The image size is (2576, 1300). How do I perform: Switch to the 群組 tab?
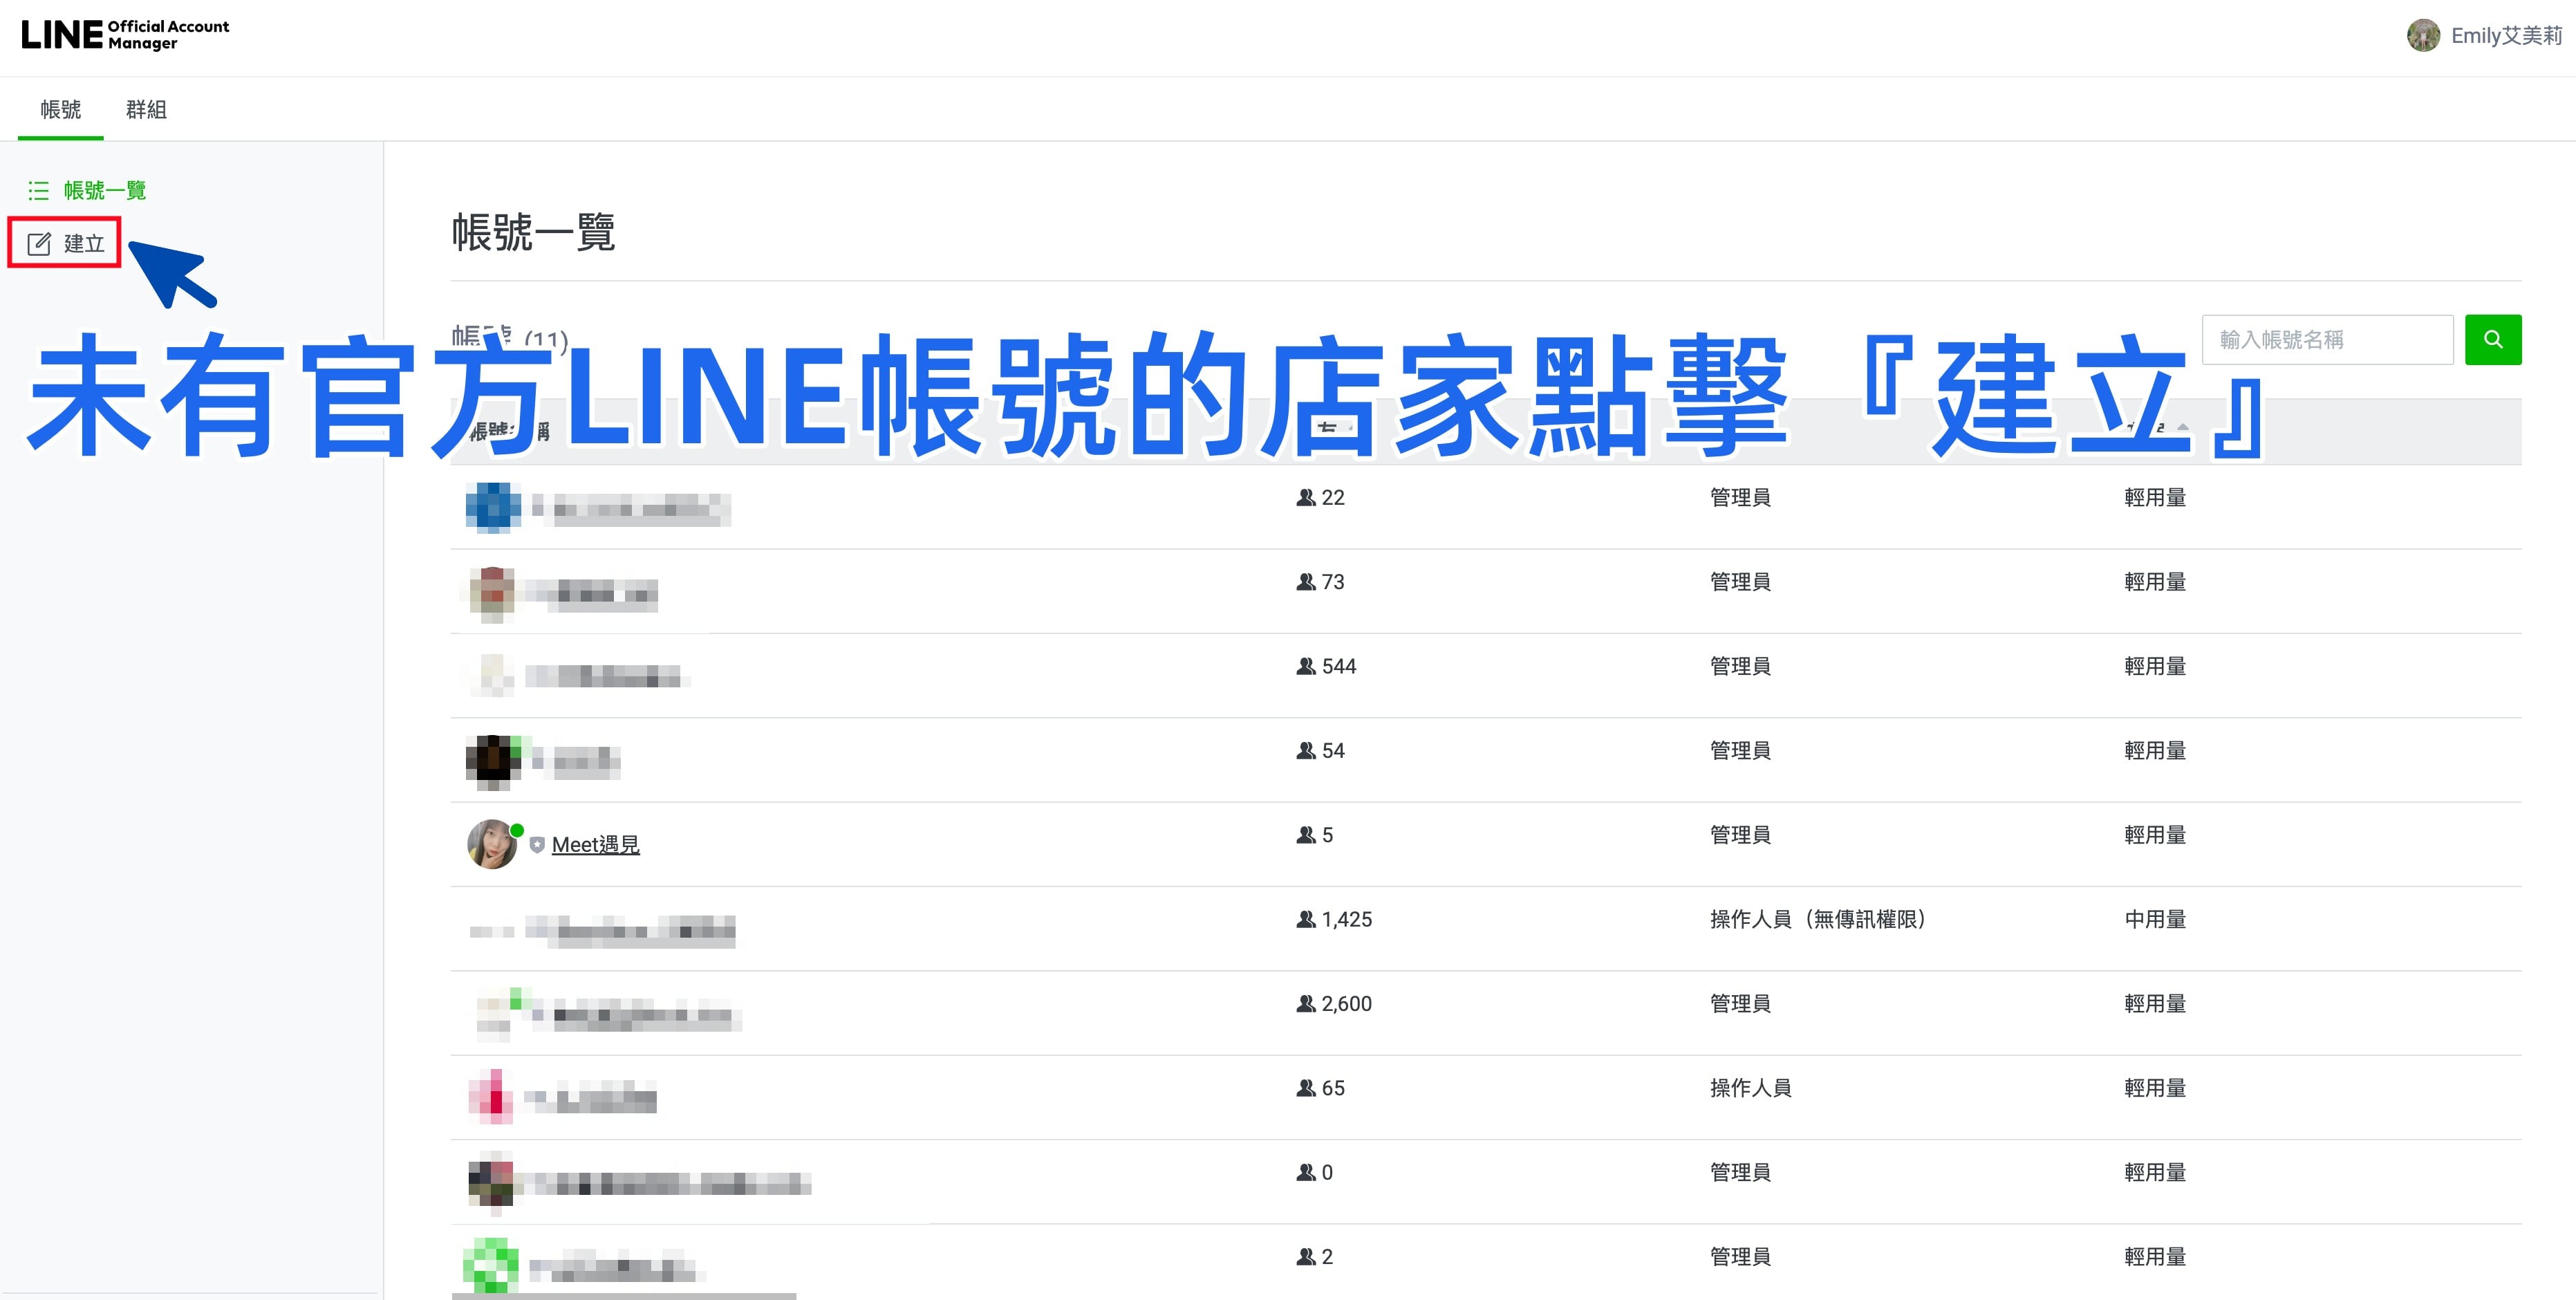point(146,109)
